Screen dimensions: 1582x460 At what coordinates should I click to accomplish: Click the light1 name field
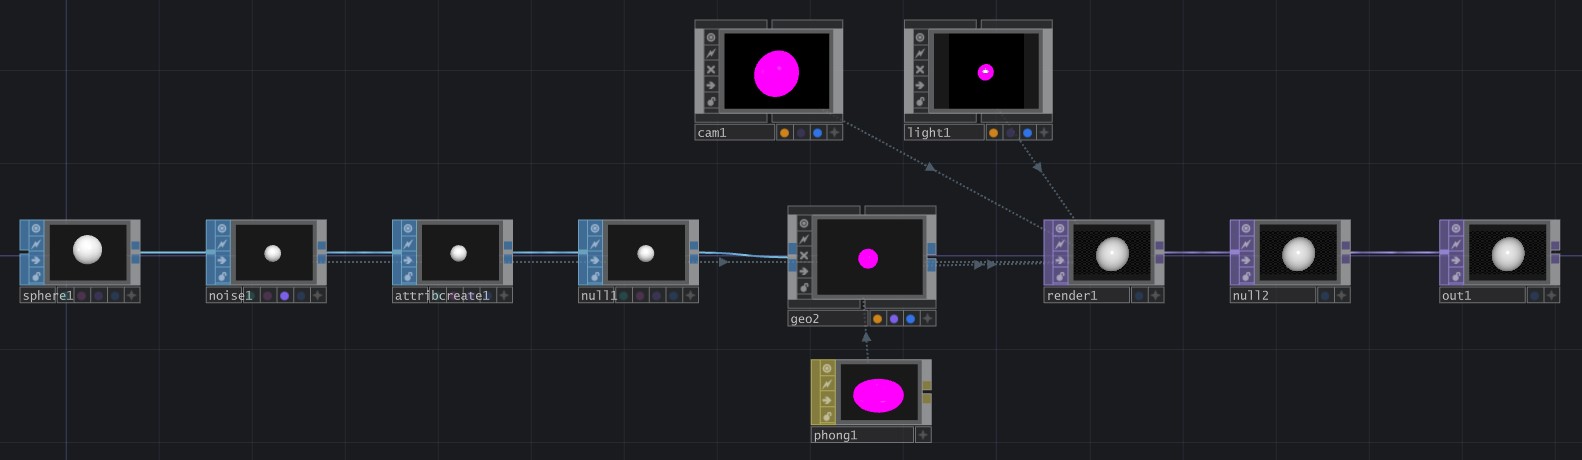[x=944, y=132]
